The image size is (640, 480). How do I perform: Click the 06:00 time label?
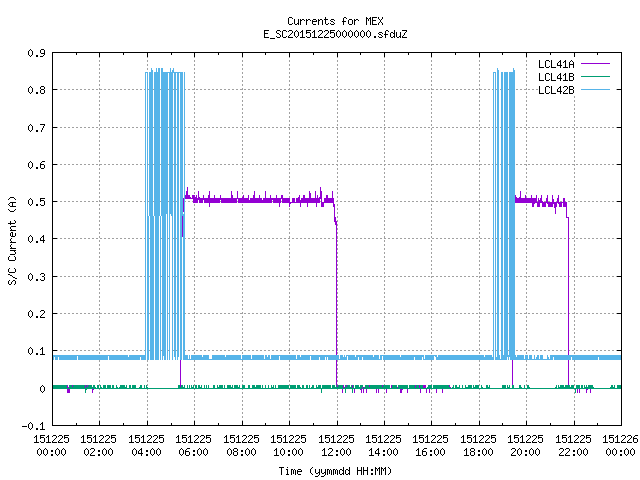[x=193, y=452]
